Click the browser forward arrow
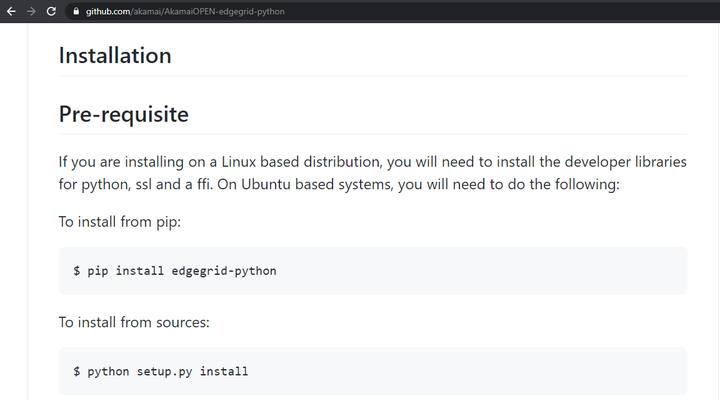 pyautogui.click(x=31, y=11)
